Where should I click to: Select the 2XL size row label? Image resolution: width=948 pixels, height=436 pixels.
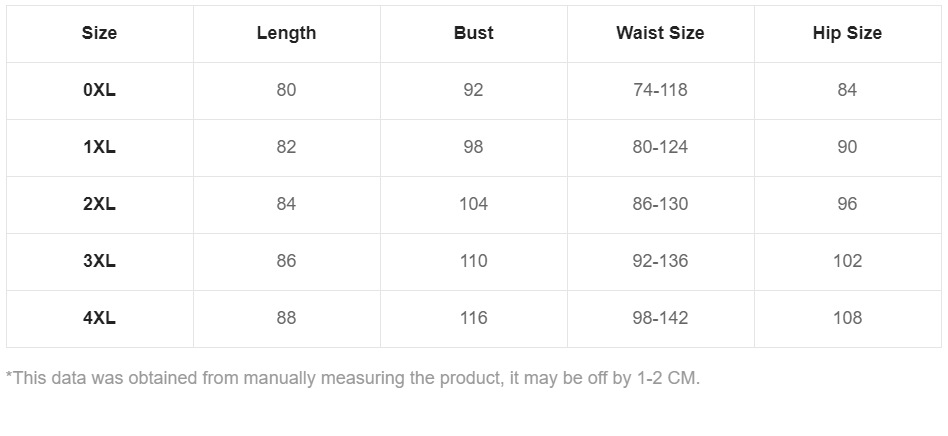pos(99,204)
